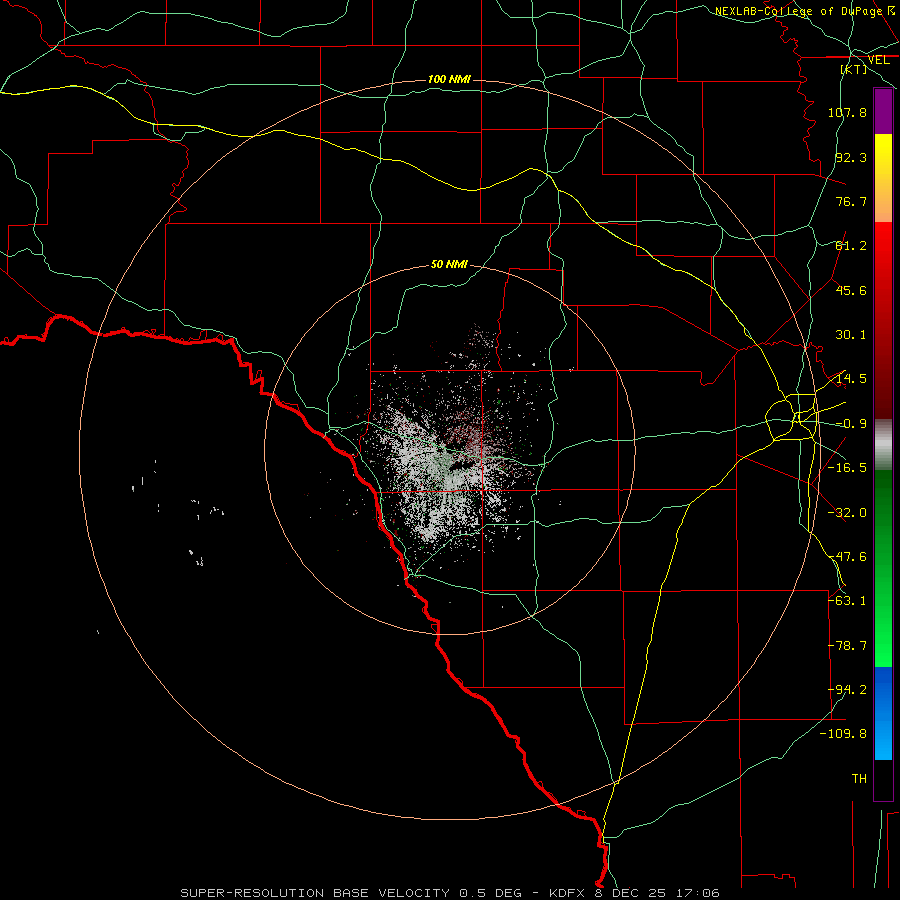900x900 pixels.
Task: Click the 14.5 velocity scale value
Action: click(x=851, y=379)
